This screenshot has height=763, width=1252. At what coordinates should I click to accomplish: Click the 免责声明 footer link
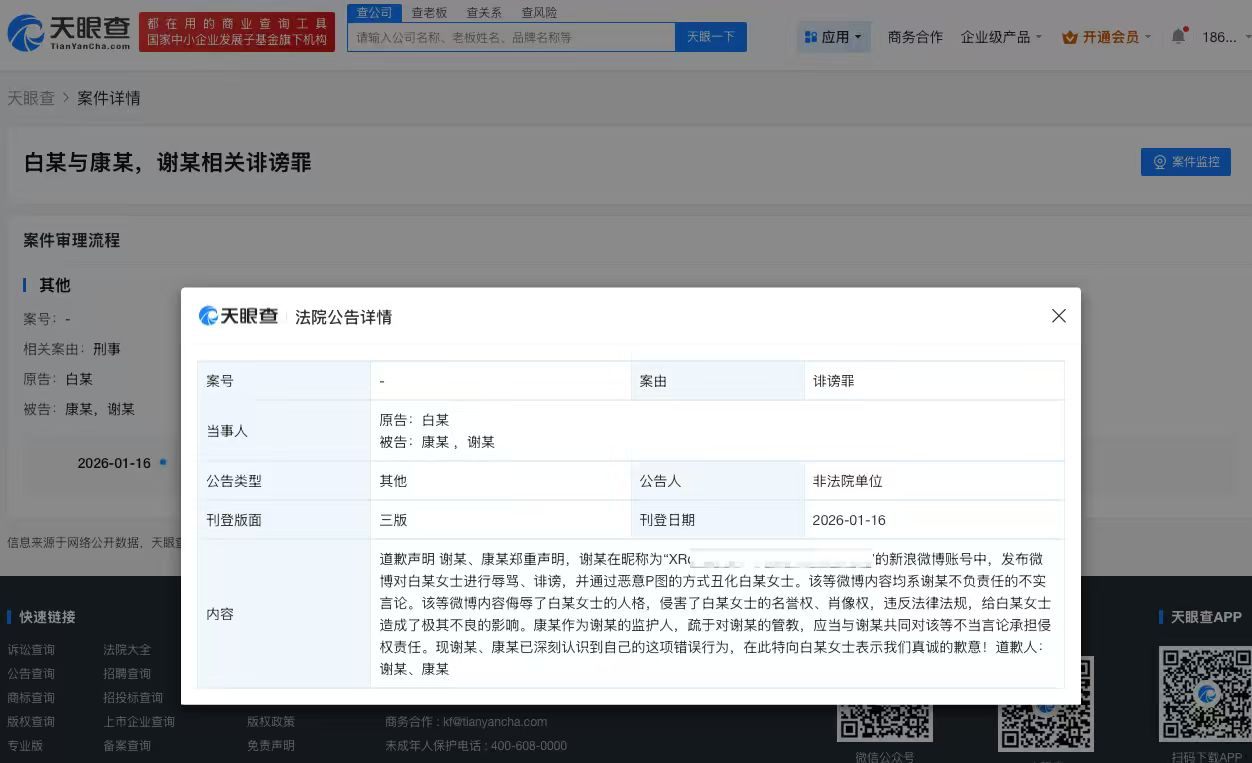pos(270,745)
